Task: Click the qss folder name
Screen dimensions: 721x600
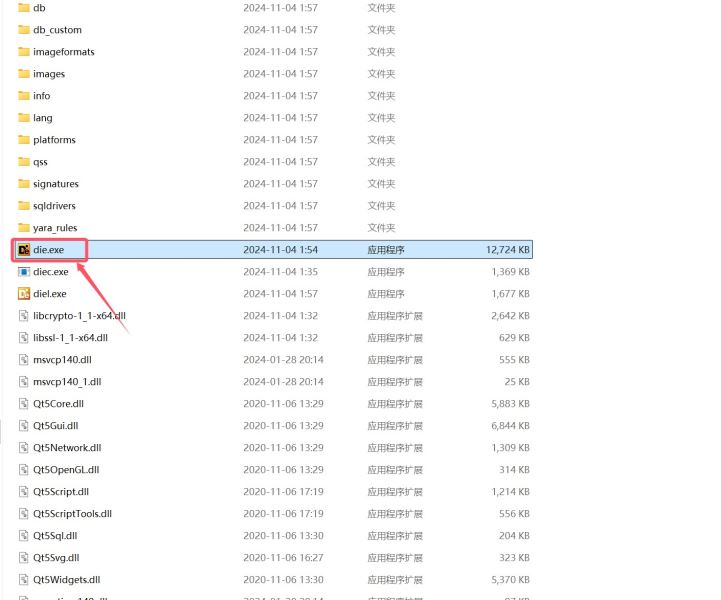Action: pos(39,162)
